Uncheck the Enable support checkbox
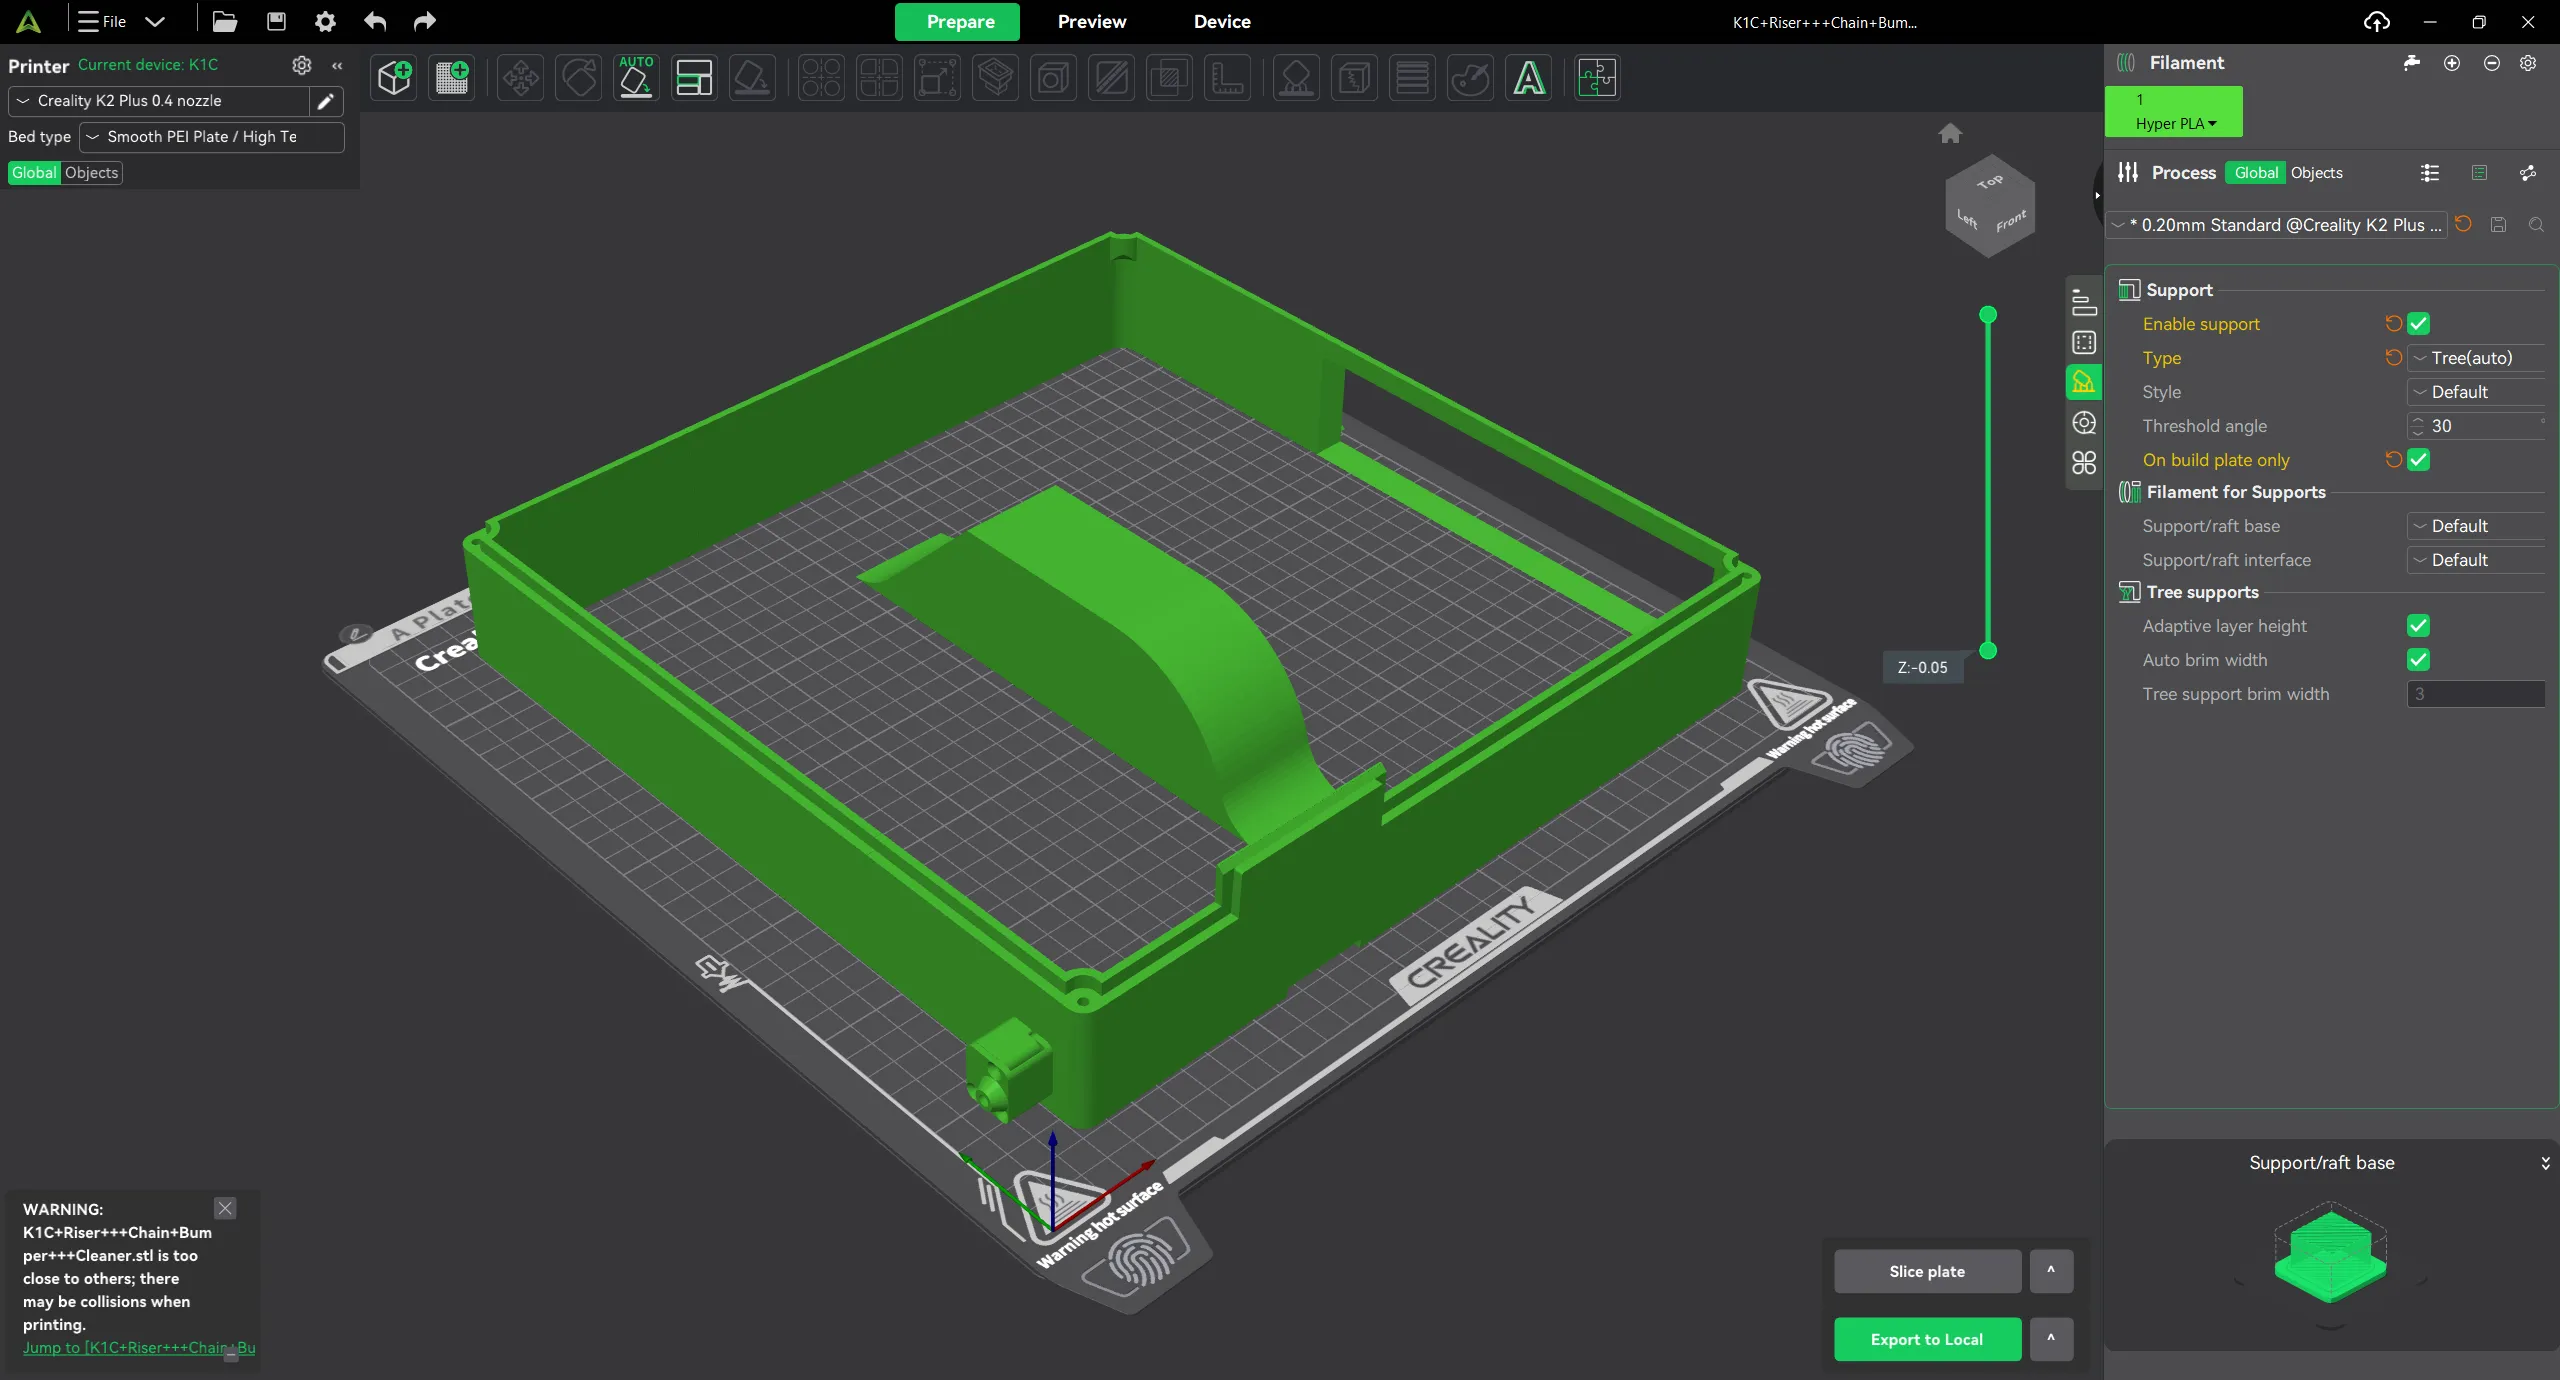2560x1380 pixels. (x=2419, y=324)
